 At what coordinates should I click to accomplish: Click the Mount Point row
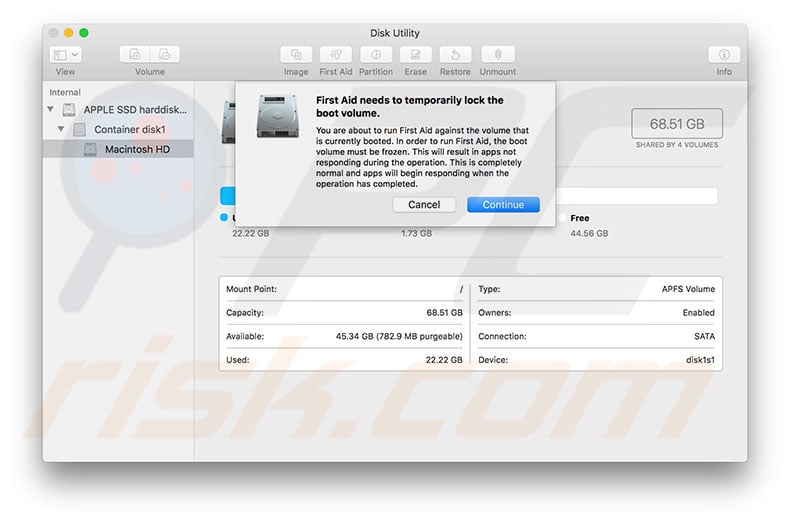click(x=344, y=289)
